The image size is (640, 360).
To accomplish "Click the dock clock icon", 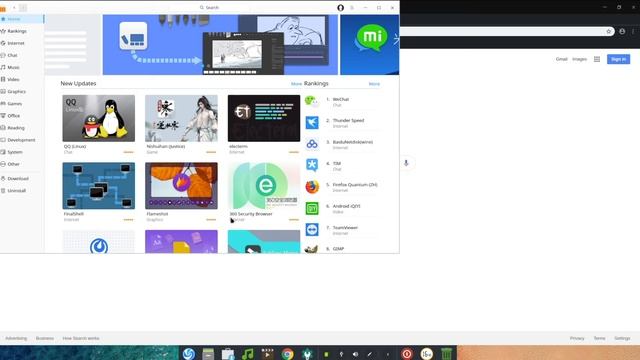I will click(427, 354).
